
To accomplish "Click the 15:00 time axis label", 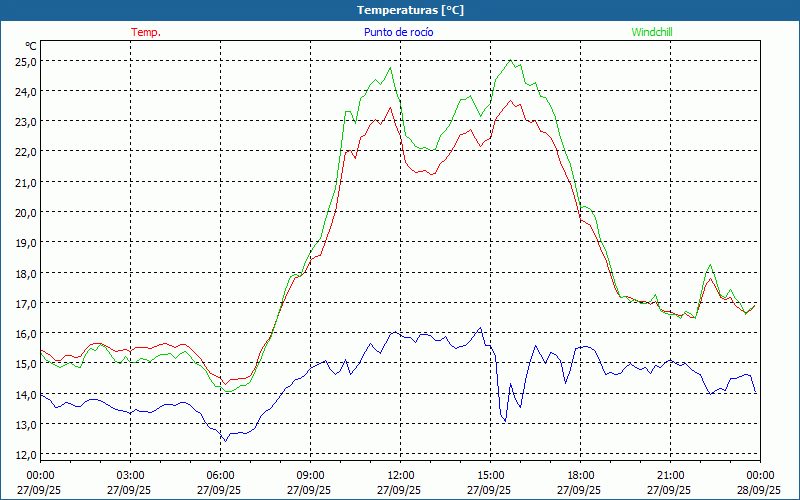I will tap(490, 475).
